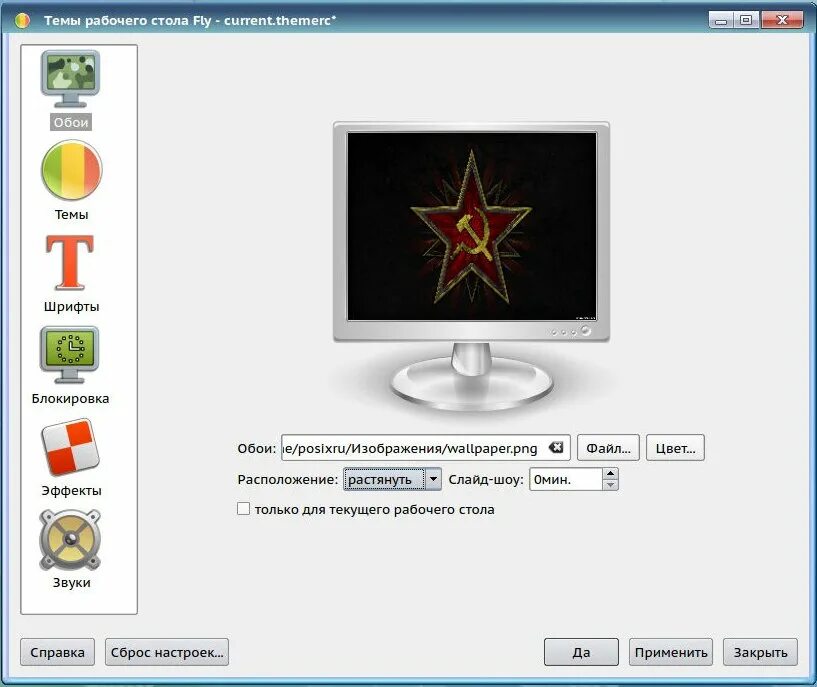The width and height of the screenshot is (817, 687).
Task: Open the Обои wallpaper section icon
Action: [x=71, y=79]
